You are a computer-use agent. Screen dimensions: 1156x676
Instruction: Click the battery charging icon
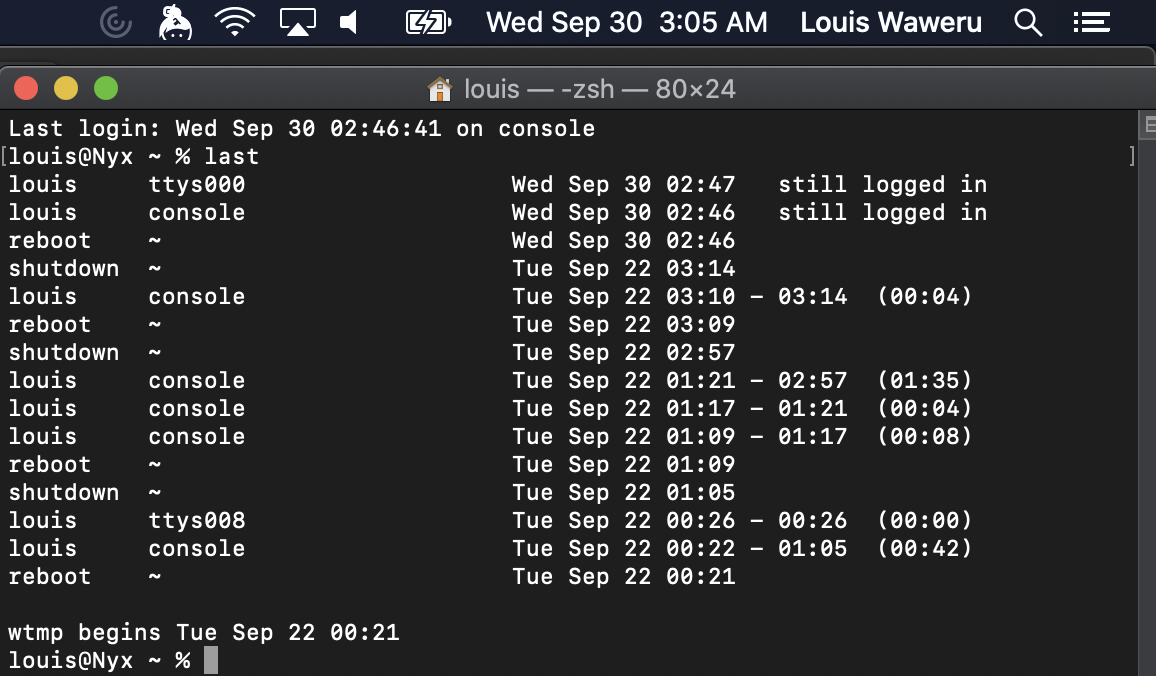(x=428, y=22)
